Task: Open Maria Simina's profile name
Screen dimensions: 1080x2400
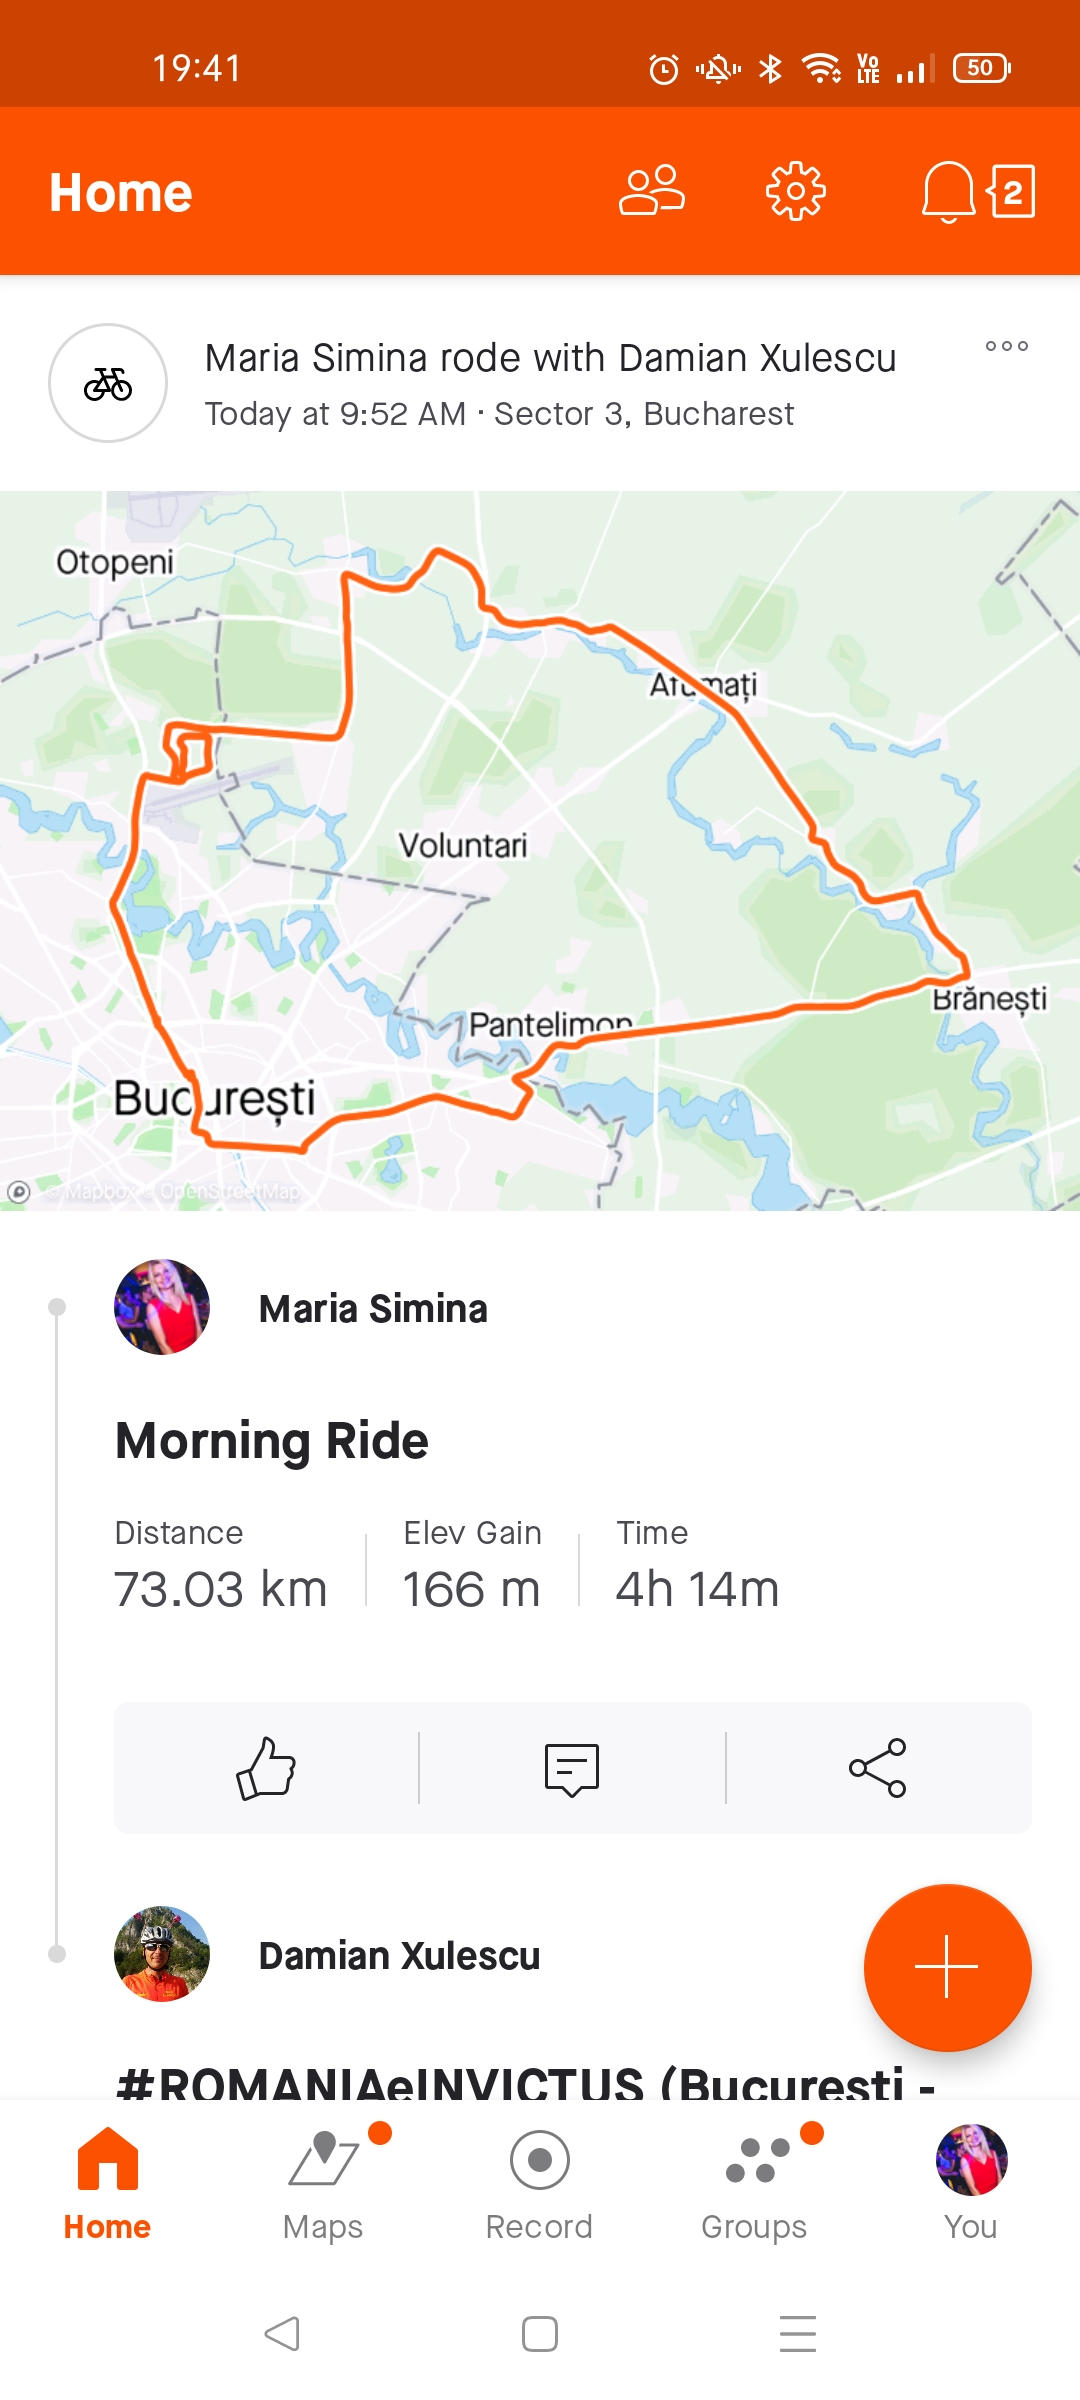Action: tap(373, 1309)
